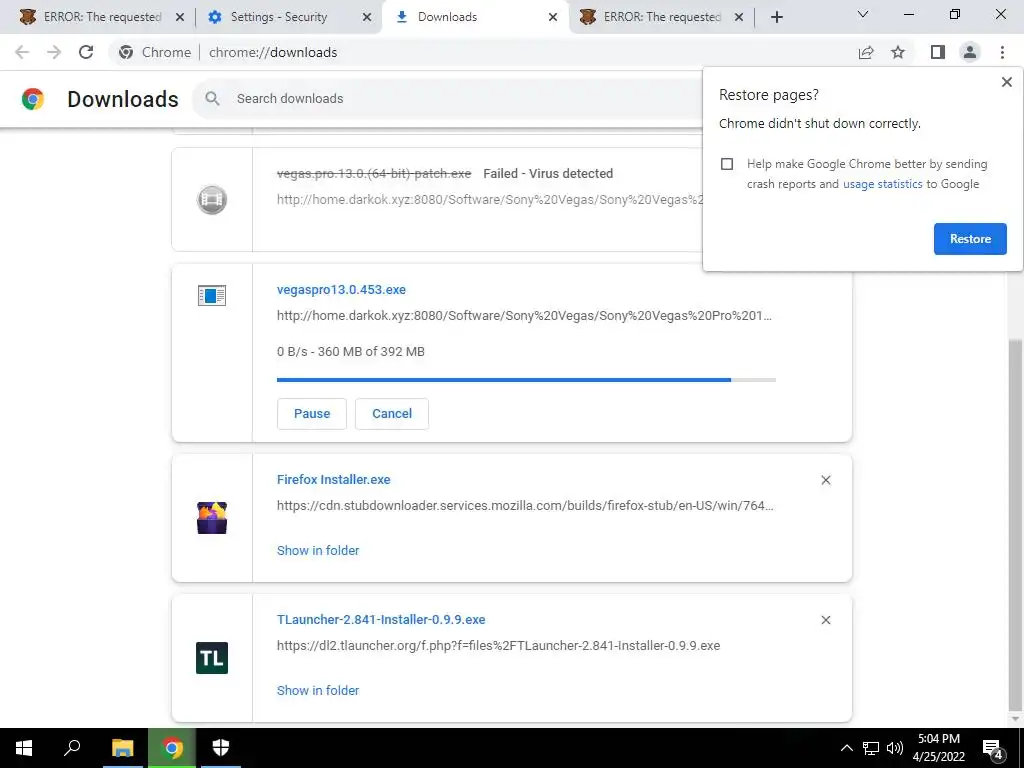Open Windows taskbar search
The image size is (1024, 768).
pos(72,748)
